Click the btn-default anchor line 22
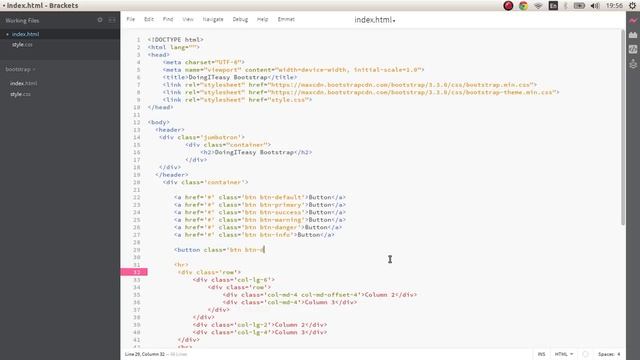This screenshot has height=360, width=640. coord(260,197)
